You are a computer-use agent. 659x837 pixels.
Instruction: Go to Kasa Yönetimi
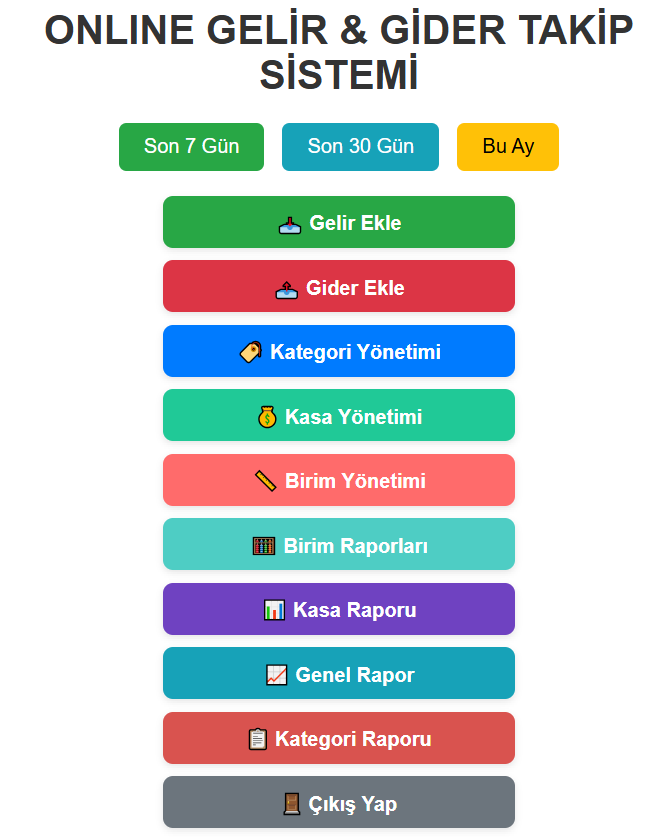pyautogui.click(x=353, y=417)
